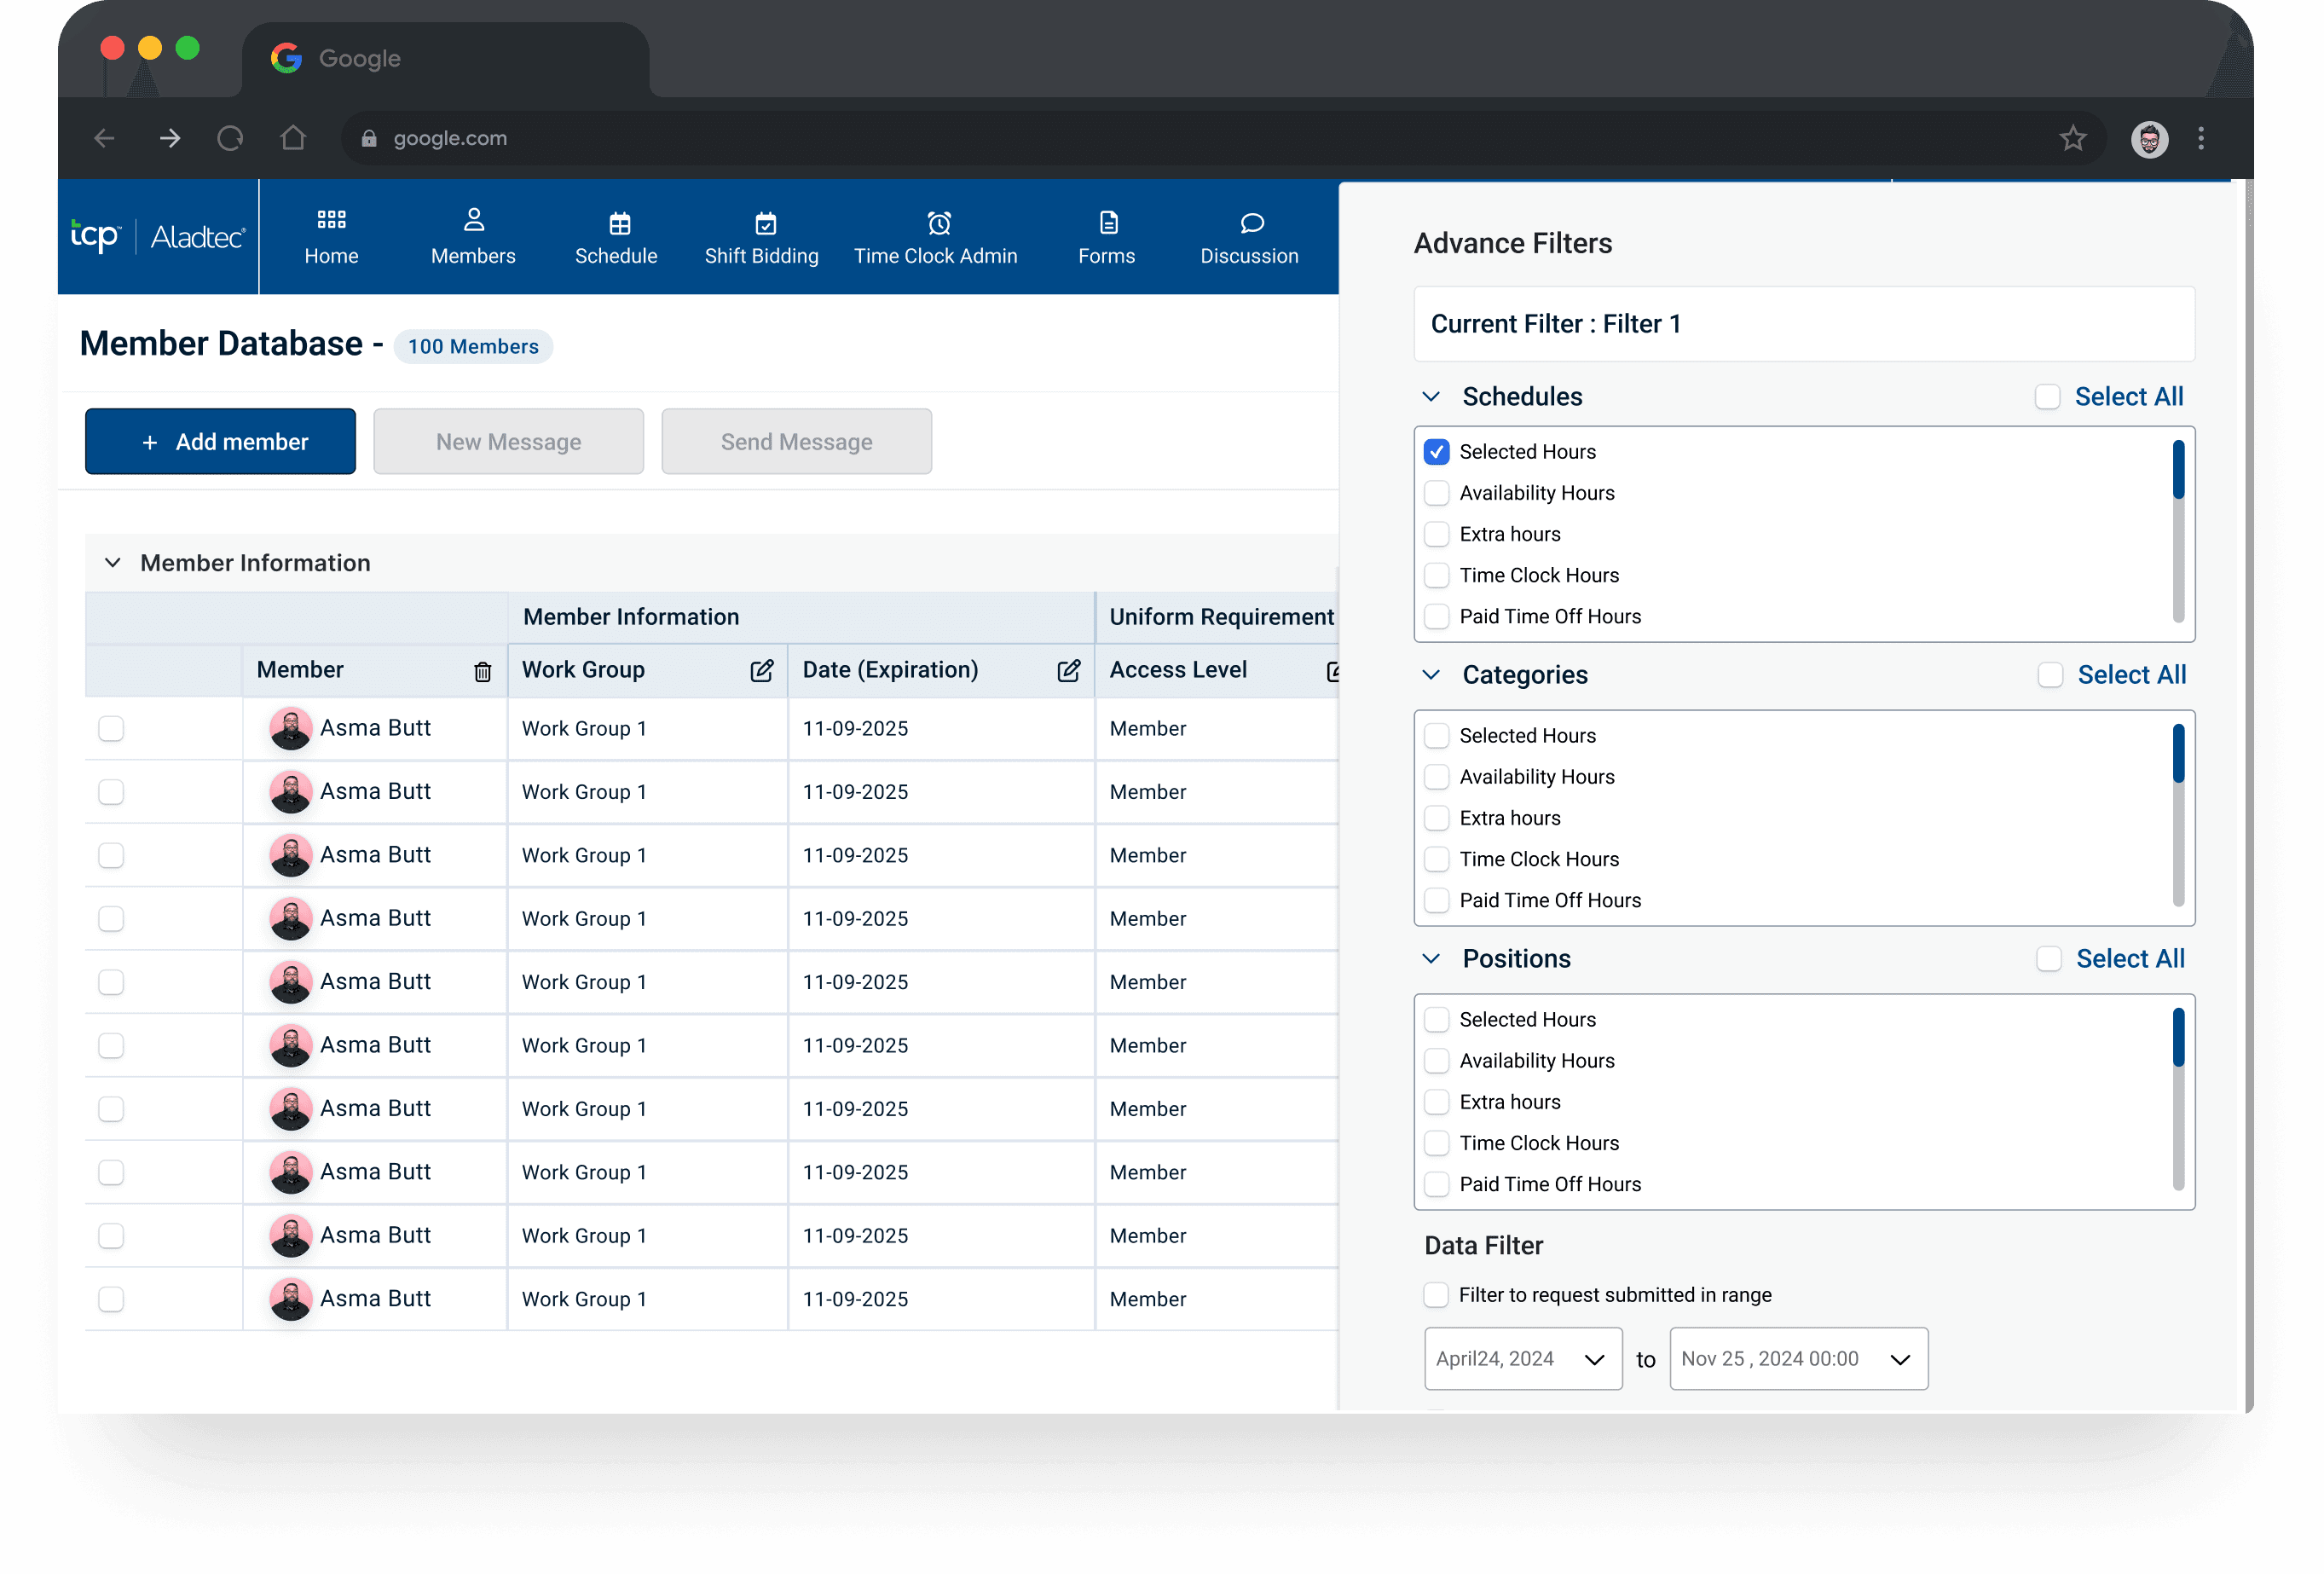
Task: Click the trash icon in Member column header
Action: (482, 672)
